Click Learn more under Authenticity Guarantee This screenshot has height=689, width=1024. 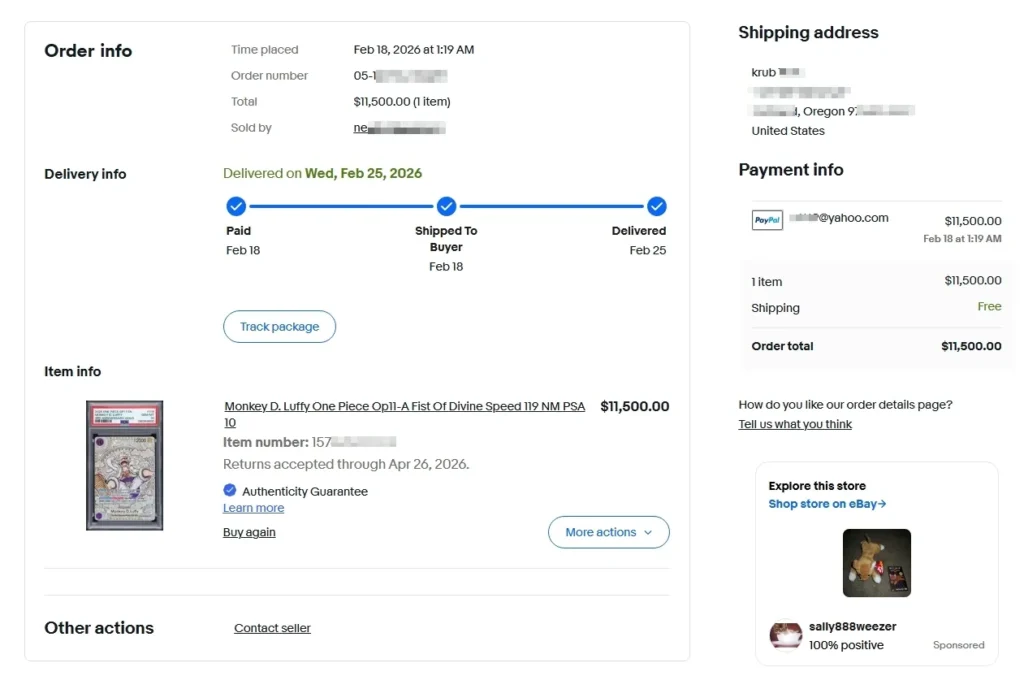(x=253, y=508)
